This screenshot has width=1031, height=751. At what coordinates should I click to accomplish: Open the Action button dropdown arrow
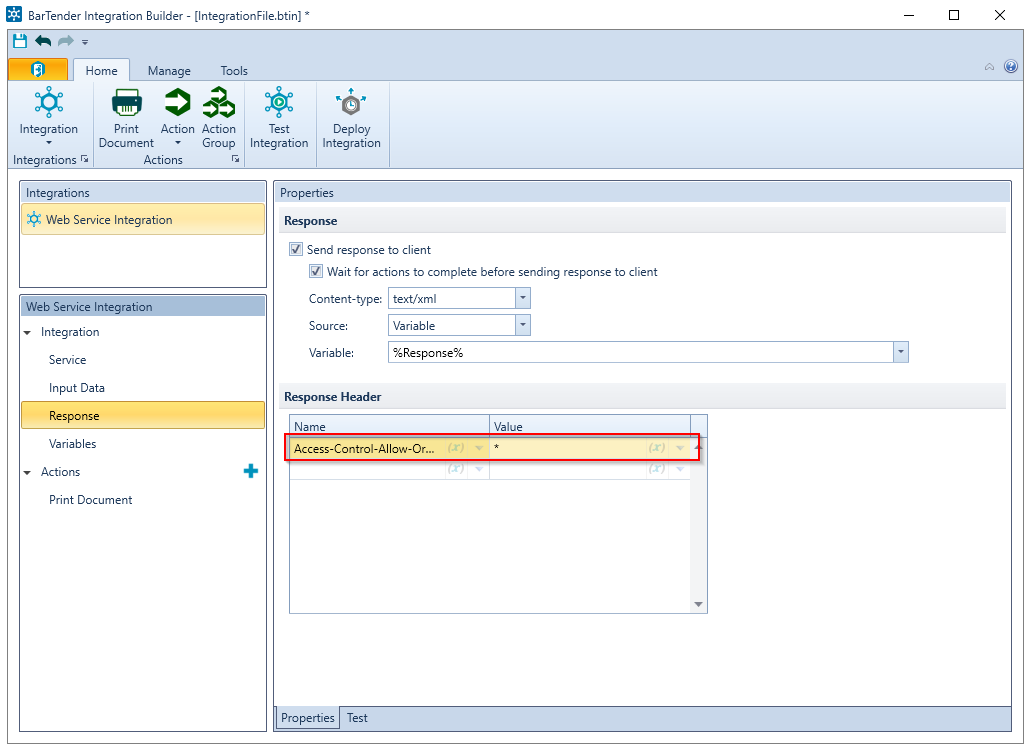(x=178, y=143)
